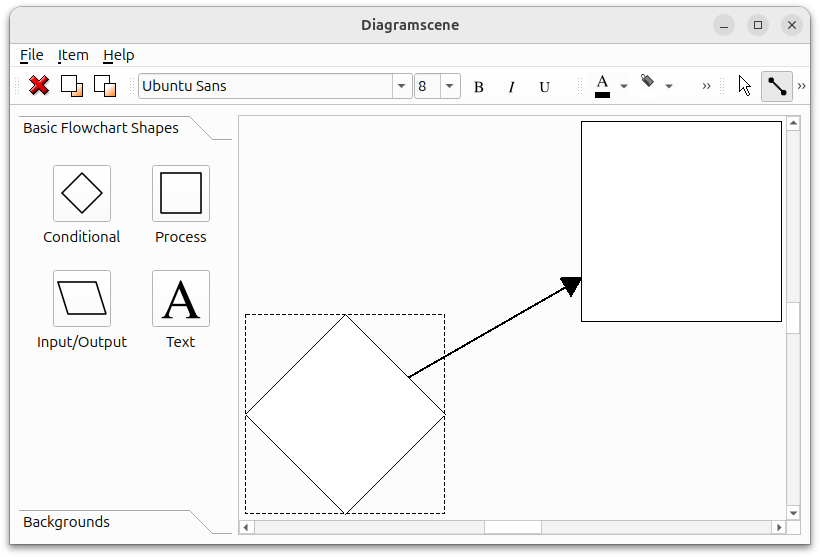Open the File menu

point(32,55)
